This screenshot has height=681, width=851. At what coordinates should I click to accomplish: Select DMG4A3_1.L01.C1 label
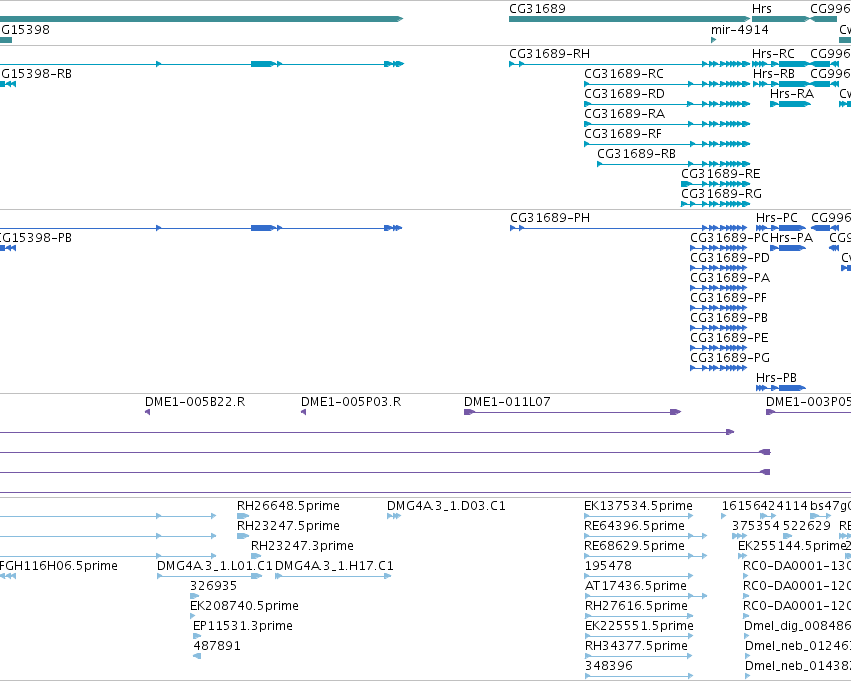pyautogui.click(x=215, y=566)
